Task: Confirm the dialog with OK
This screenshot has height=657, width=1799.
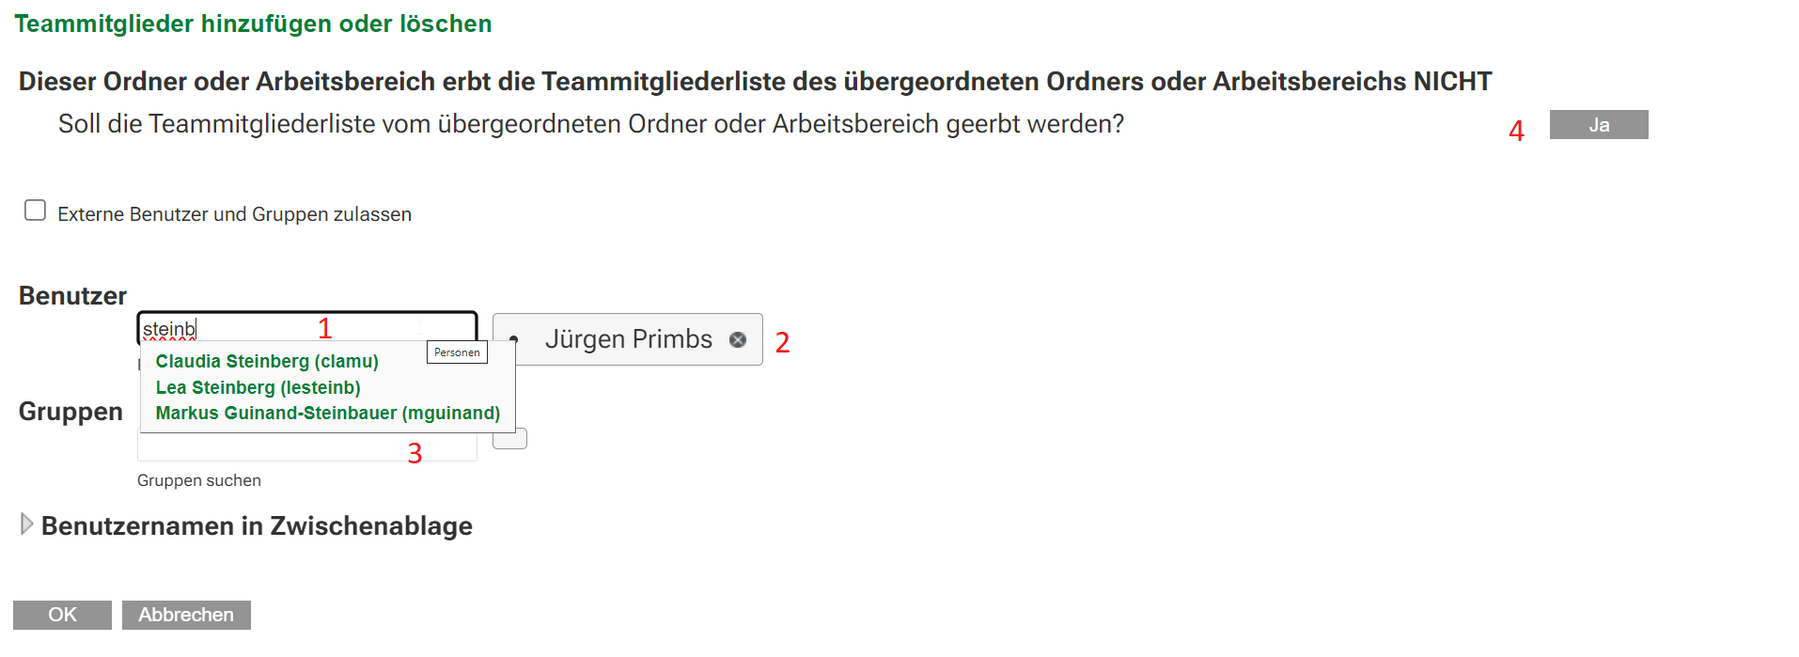Action: point(62,615)
